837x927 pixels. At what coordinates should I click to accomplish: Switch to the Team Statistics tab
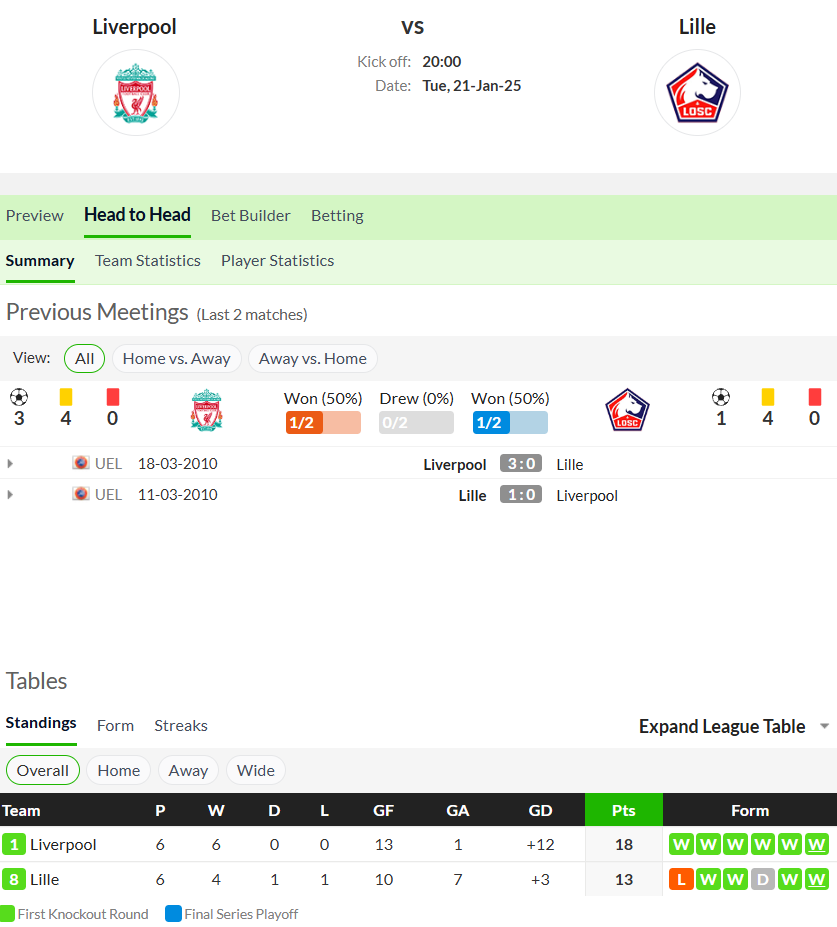(x=148, y=261)
